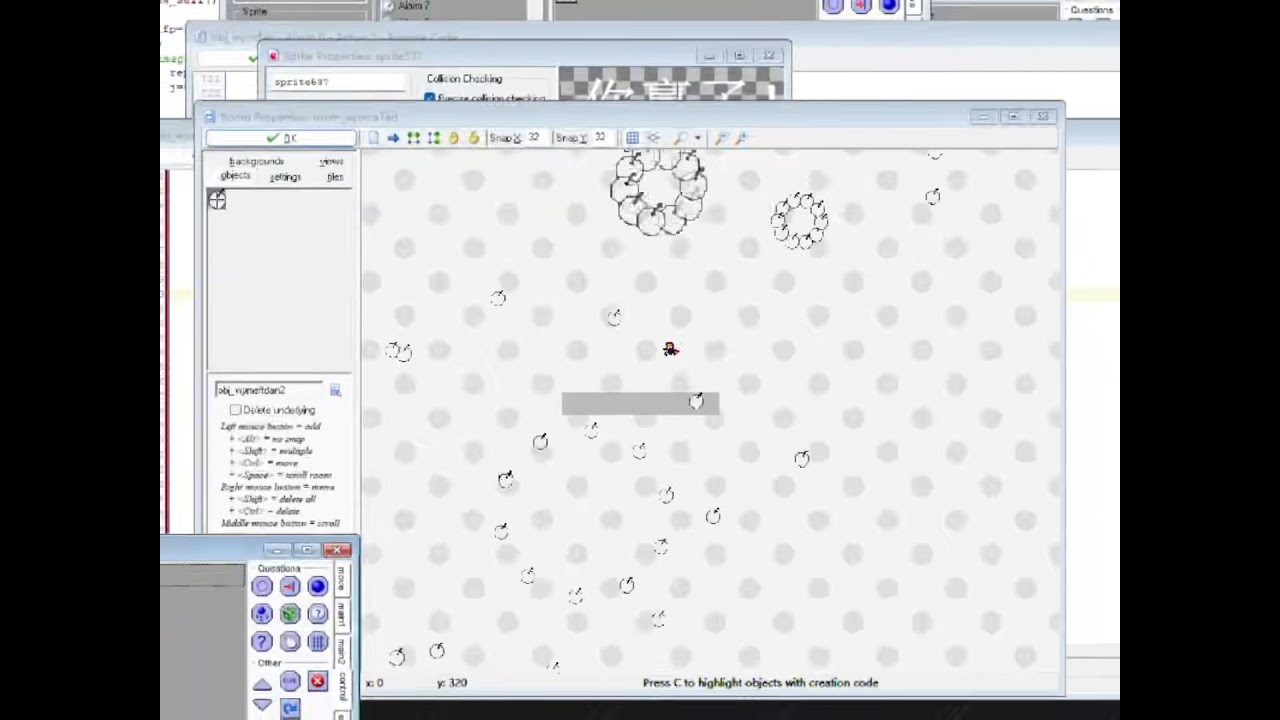Click the clear room instances icon

coord(374,138)
